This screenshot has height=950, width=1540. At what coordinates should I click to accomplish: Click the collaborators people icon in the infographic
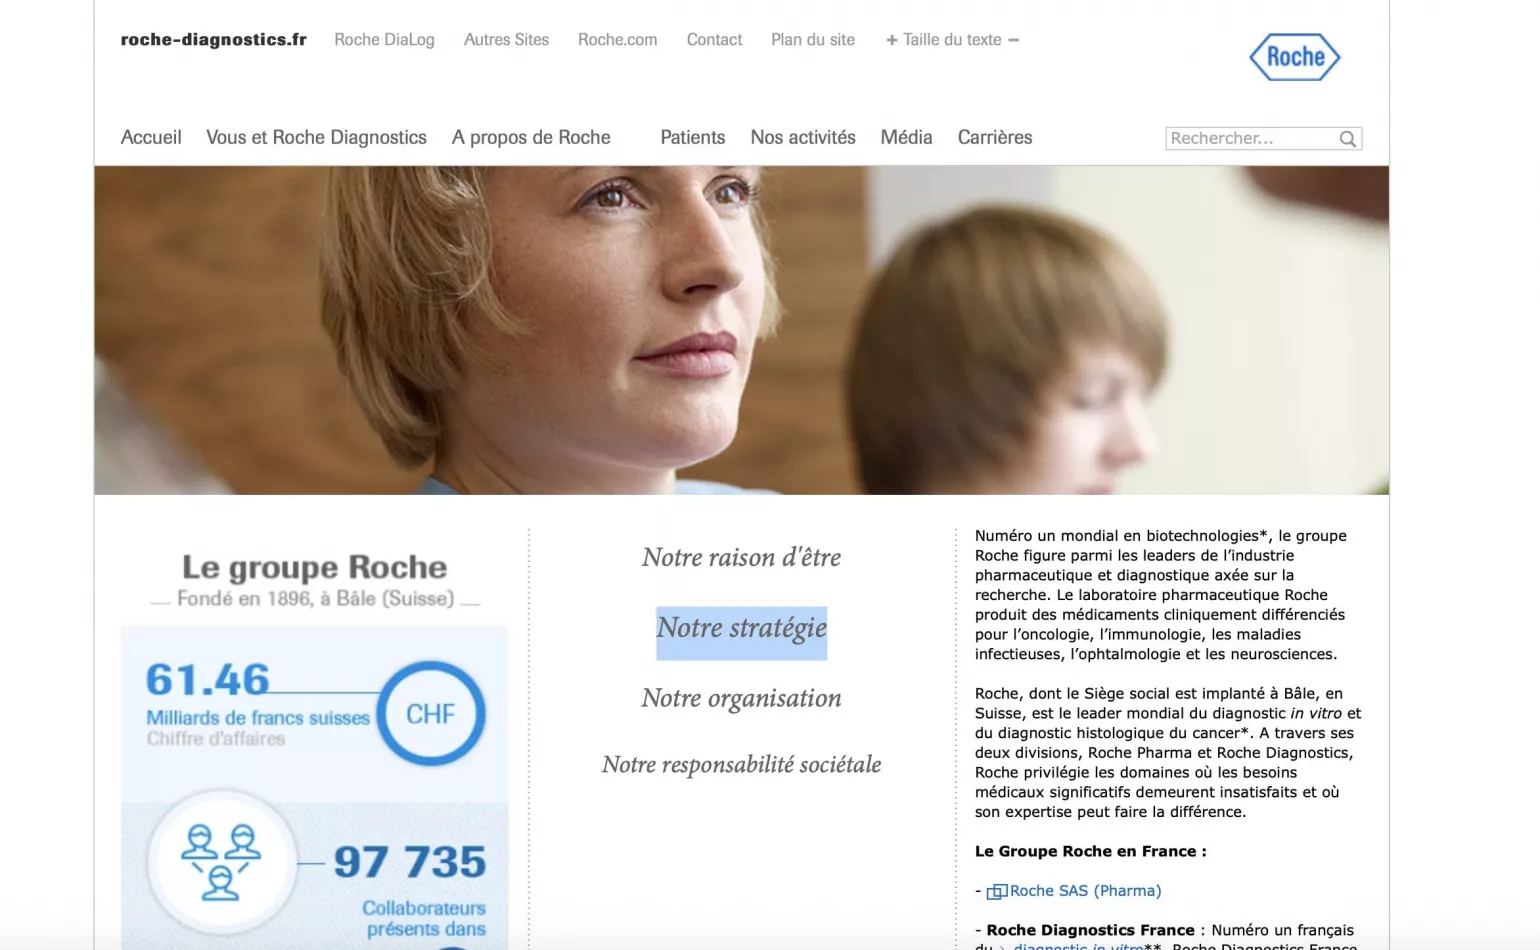[x=220, y=862]
